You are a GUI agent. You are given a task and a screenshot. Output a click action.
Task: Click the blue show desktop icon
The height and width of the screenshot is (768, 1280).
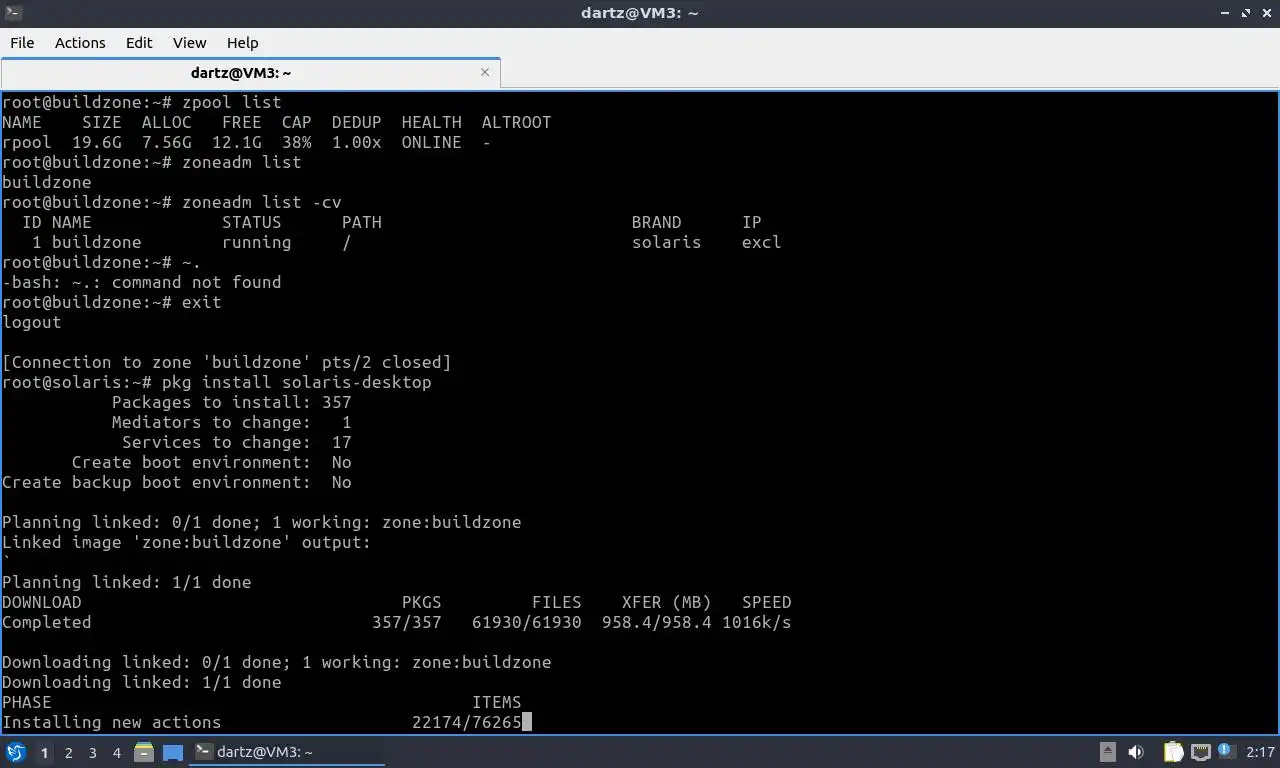[173, 752]
